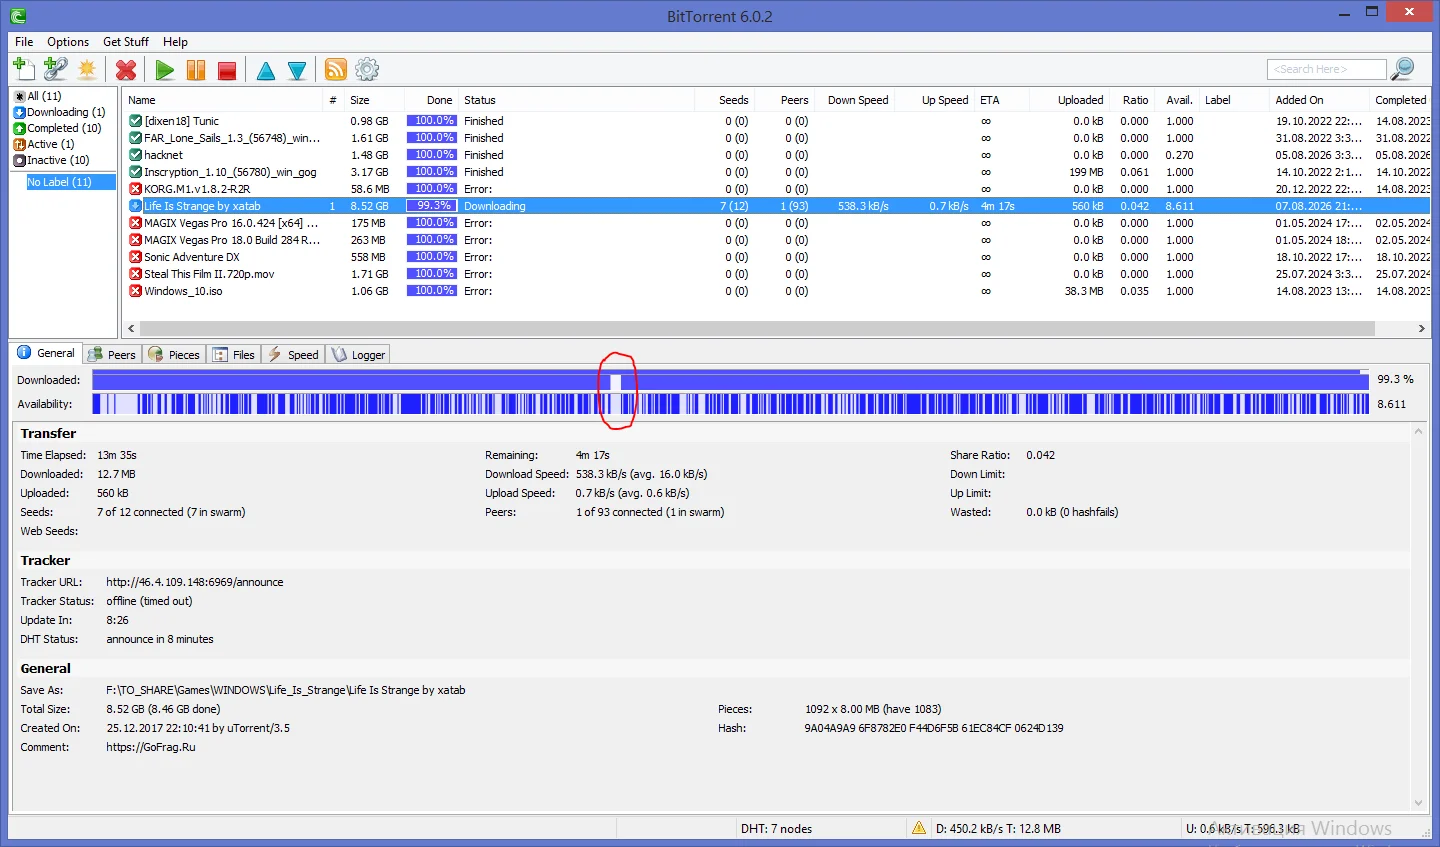Move torrent down the queue with the down arrow
1440x847 pixels.
click(x=297, y=70)
